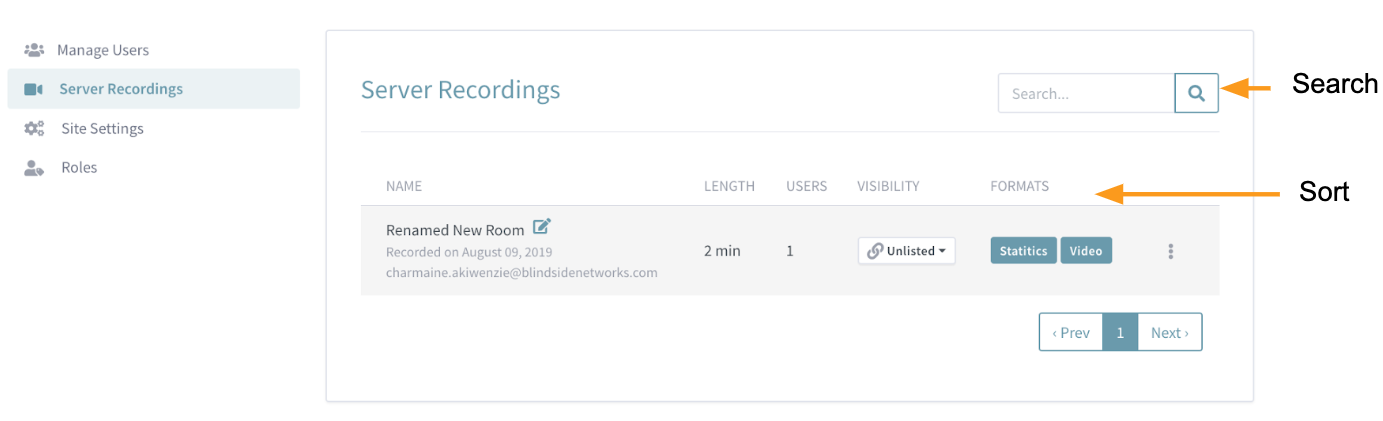The width and height of the screenshot is (1383, 421).
Task: Click the Manage Users people icon
Action: [34, 50]
